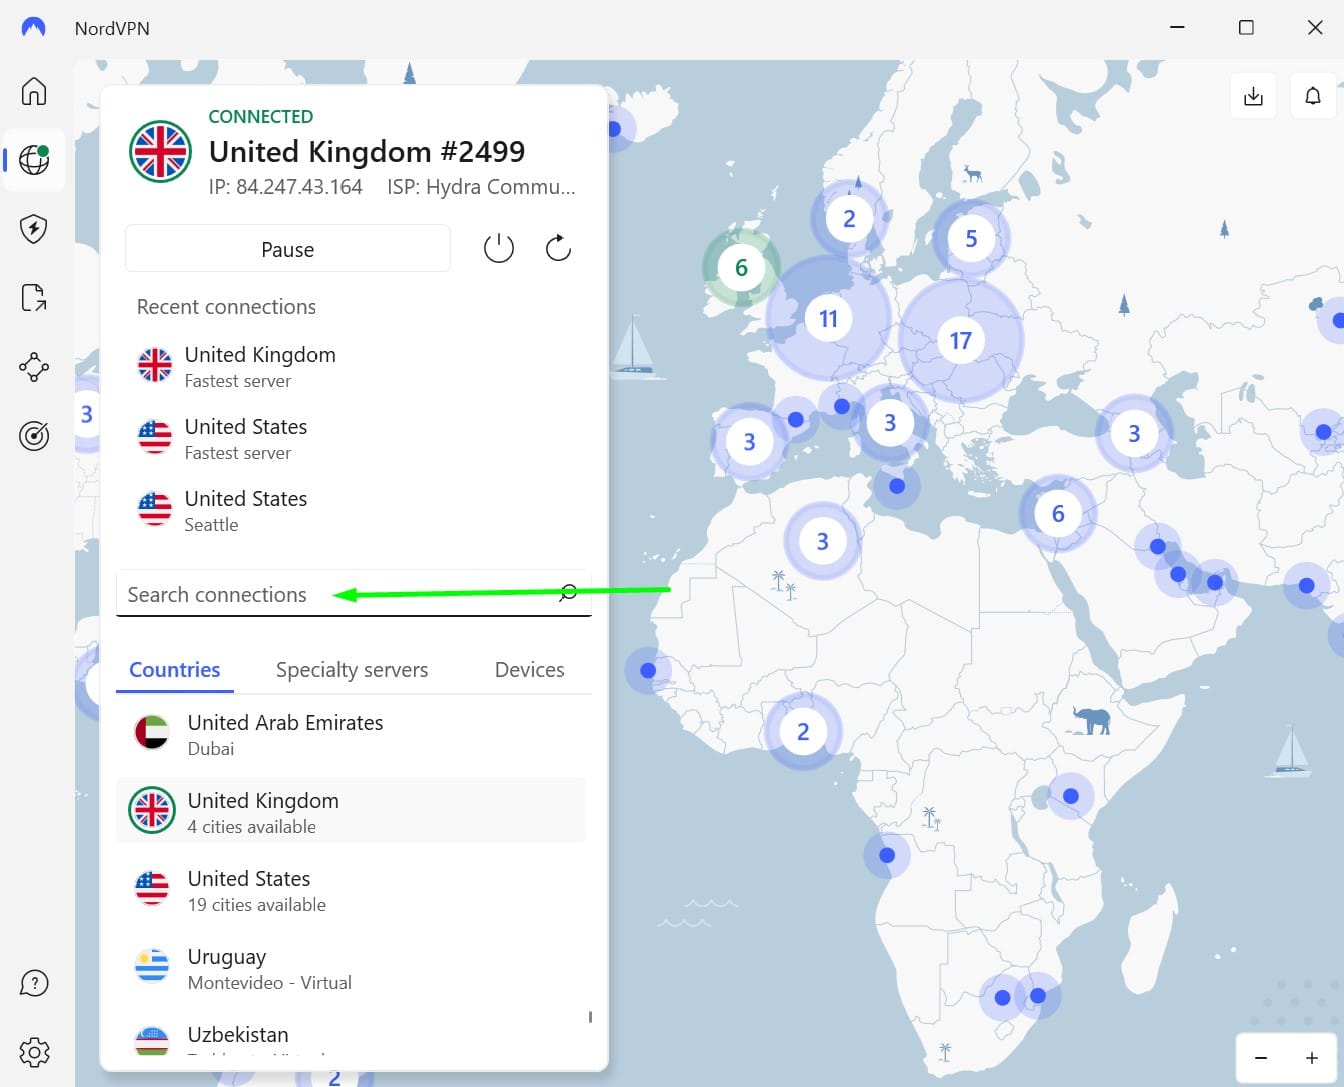The width and height of the screenshot is (1344, 1087).
Task: Click the country list scrollbar thumb
Action: [x=590, y=1017]
